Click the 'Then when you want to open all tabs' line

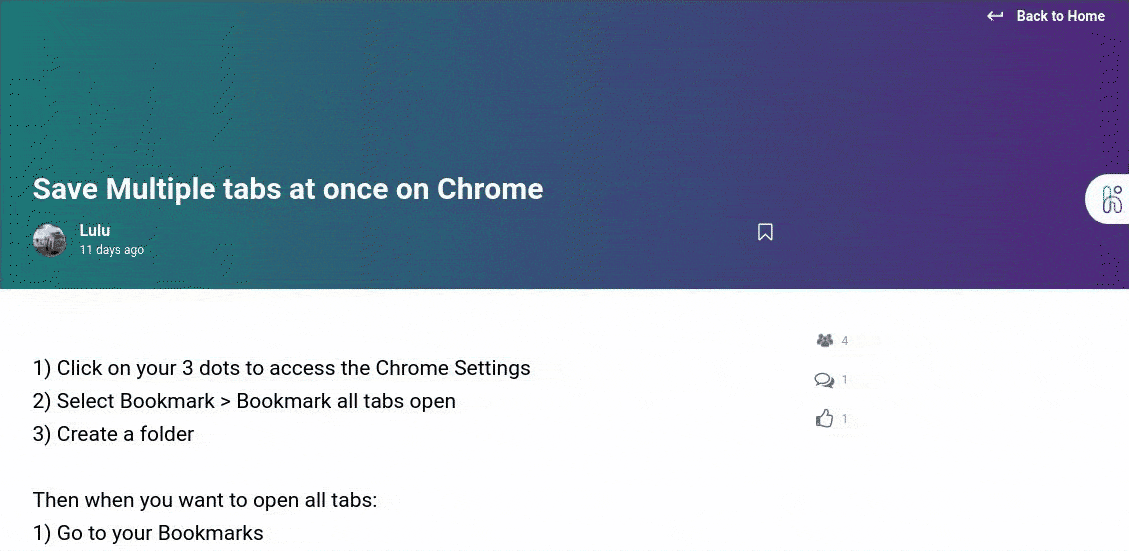tap(205, 499)
